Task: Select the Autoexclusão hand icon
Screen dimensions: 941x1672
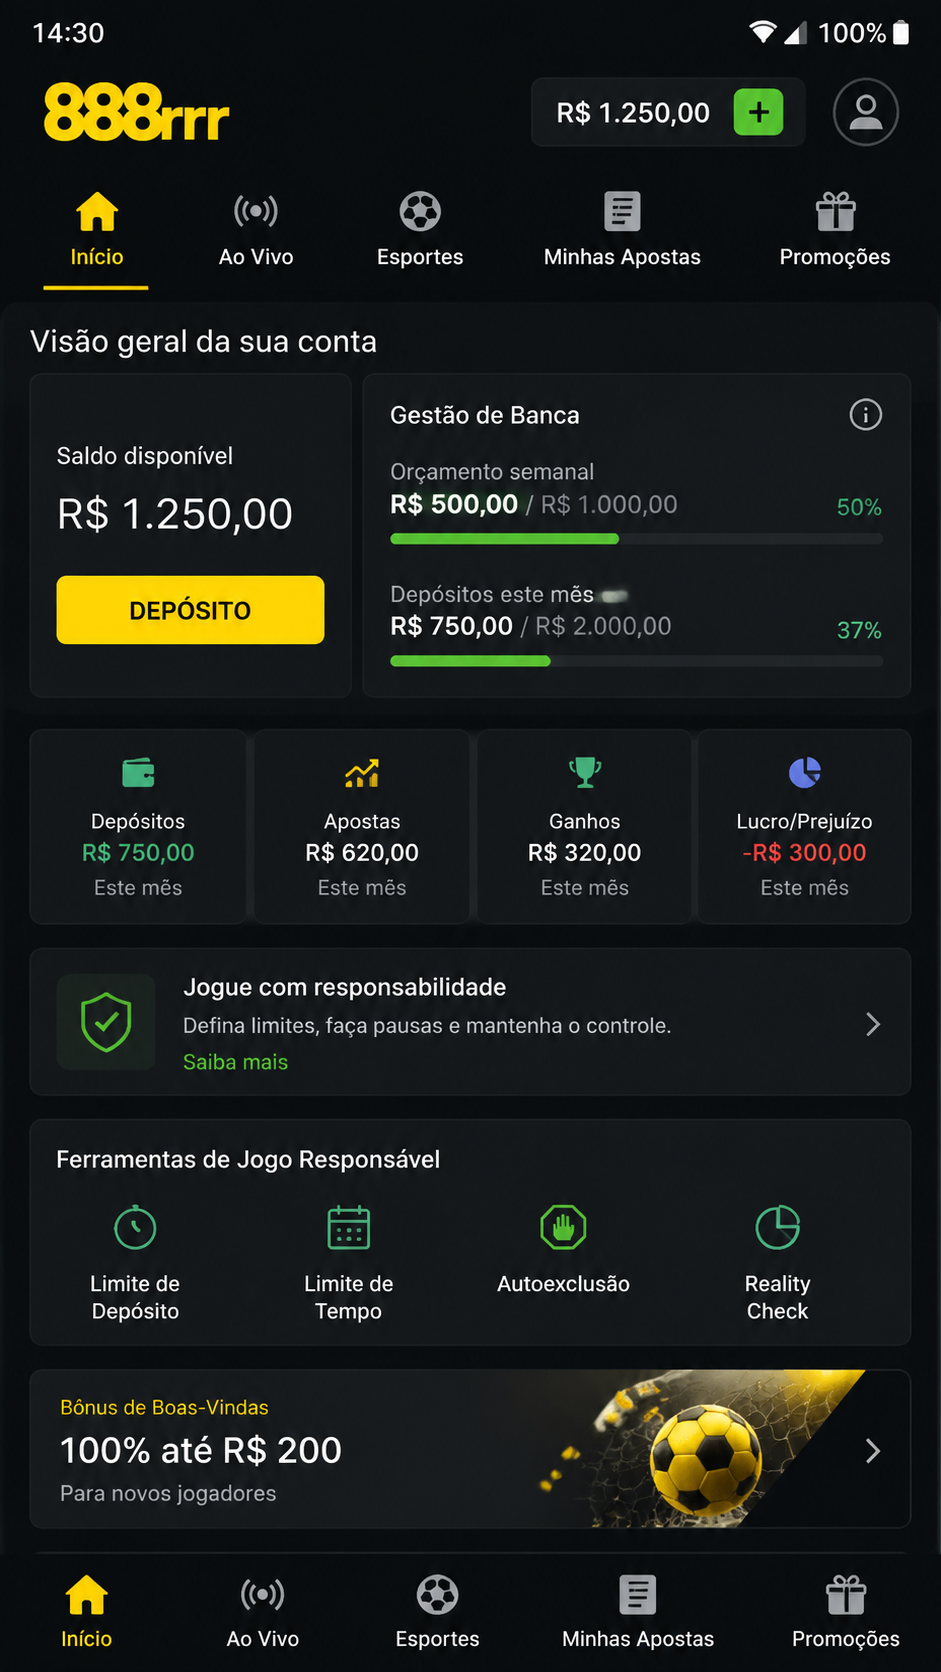Action: [x=564, y=1228]
